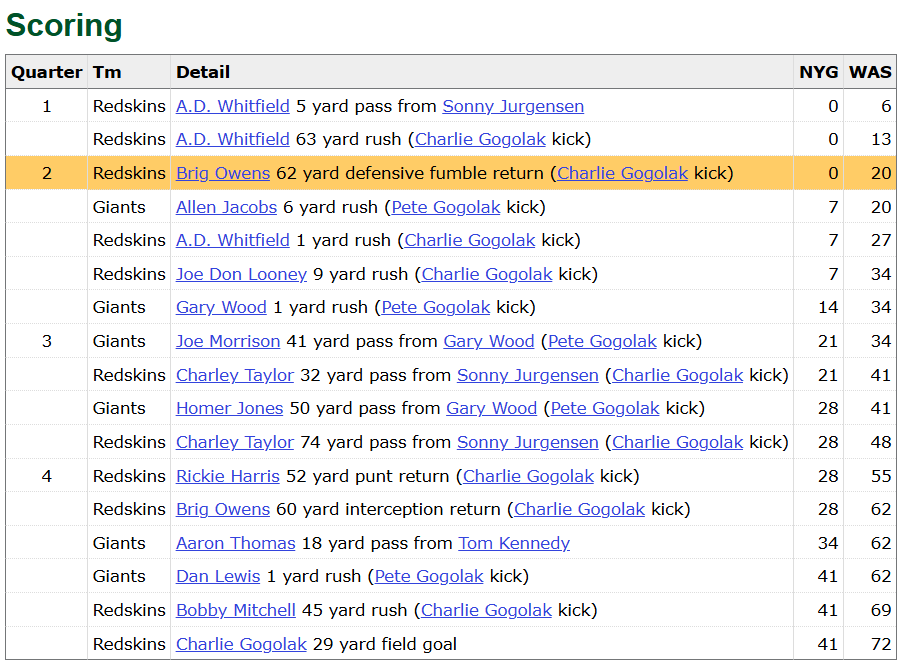Open Rickie Harris player link

coord(228,475)
